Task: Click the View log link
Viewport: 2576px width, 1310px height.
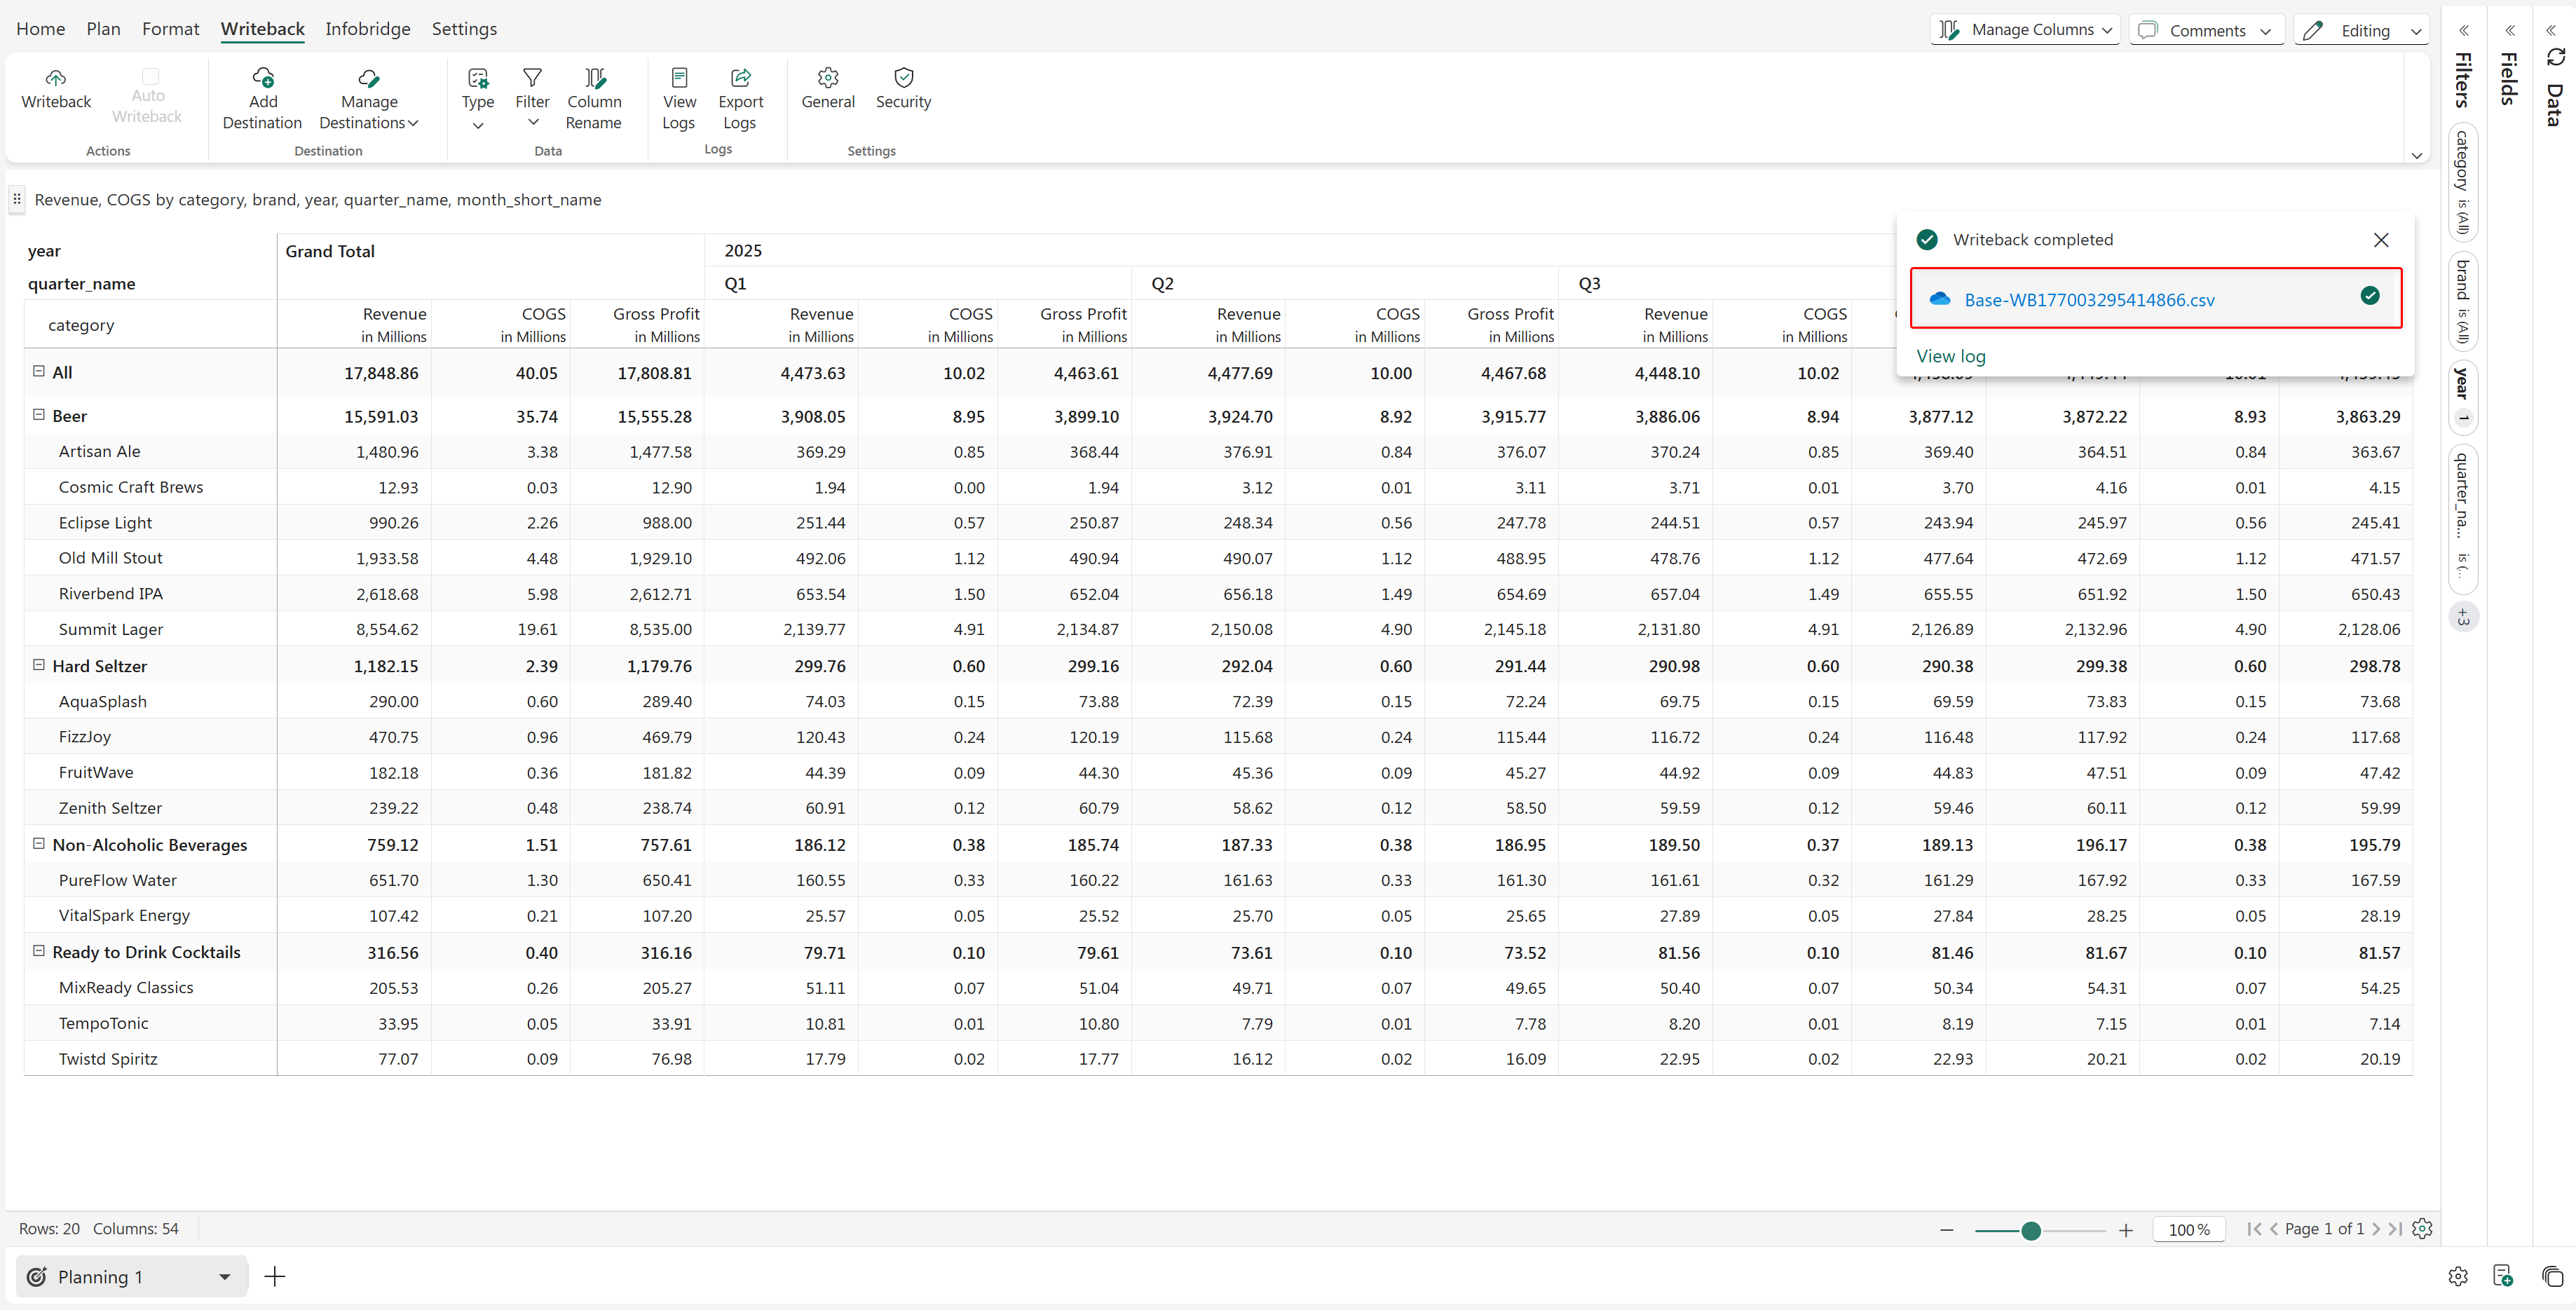Action: click(x=1950, y=356)
